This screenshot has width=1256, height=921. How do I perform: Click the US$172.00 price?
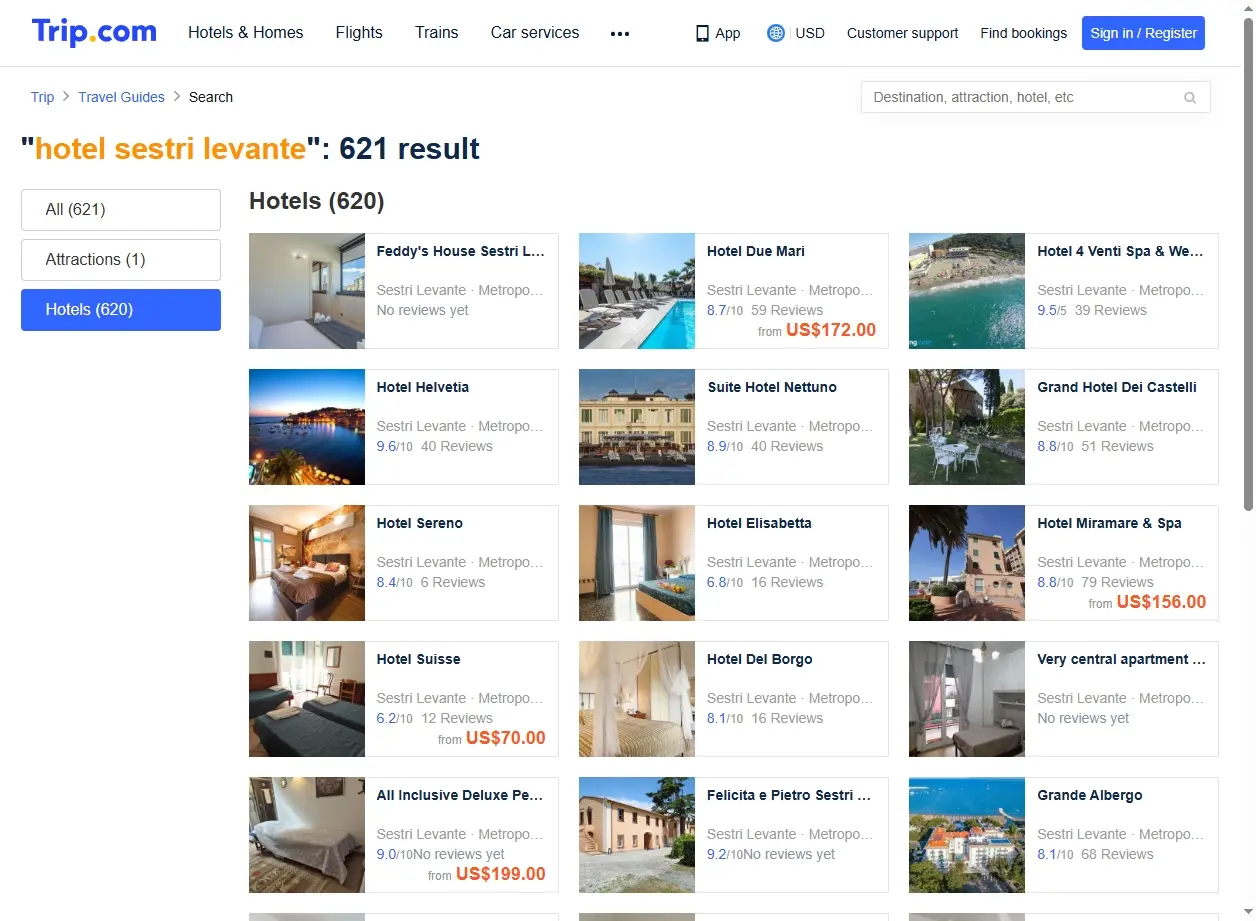click(831, 330)
